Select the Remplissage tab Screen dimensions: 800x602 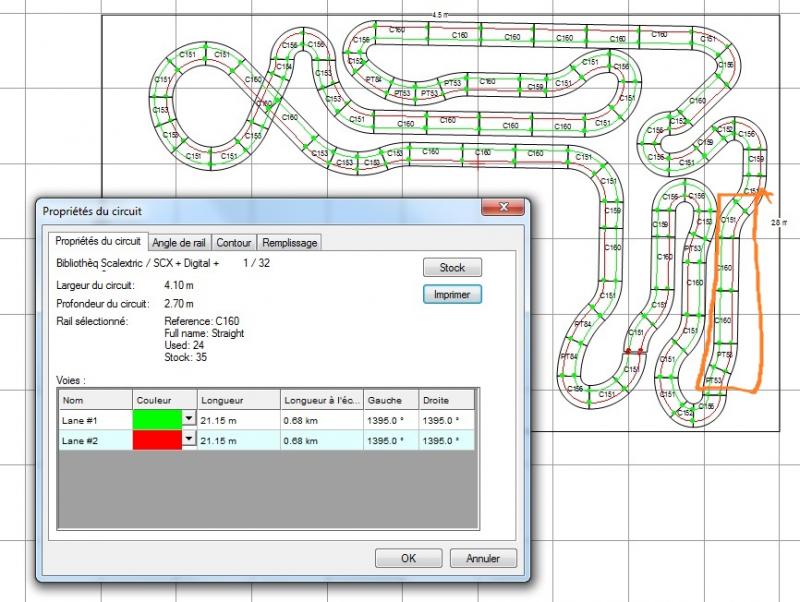[x=288, y=242]
